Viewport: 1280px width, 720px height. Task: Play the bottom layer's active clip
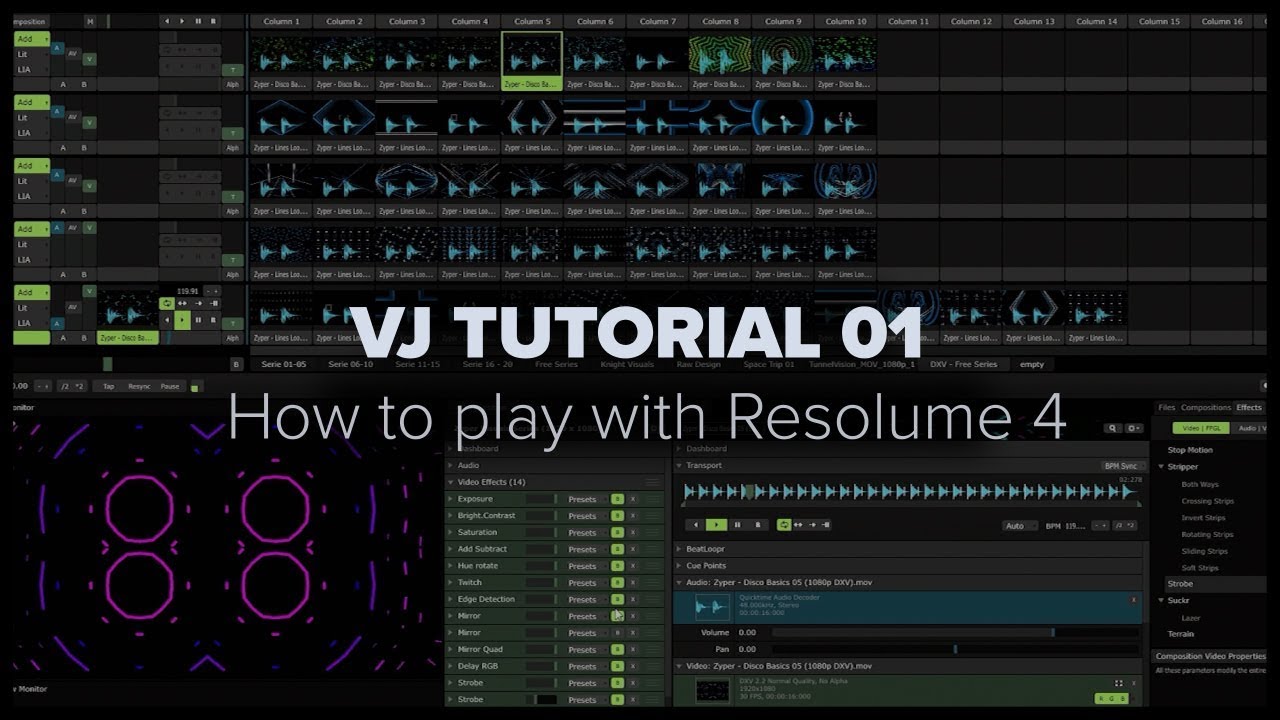tap(183, 320)
